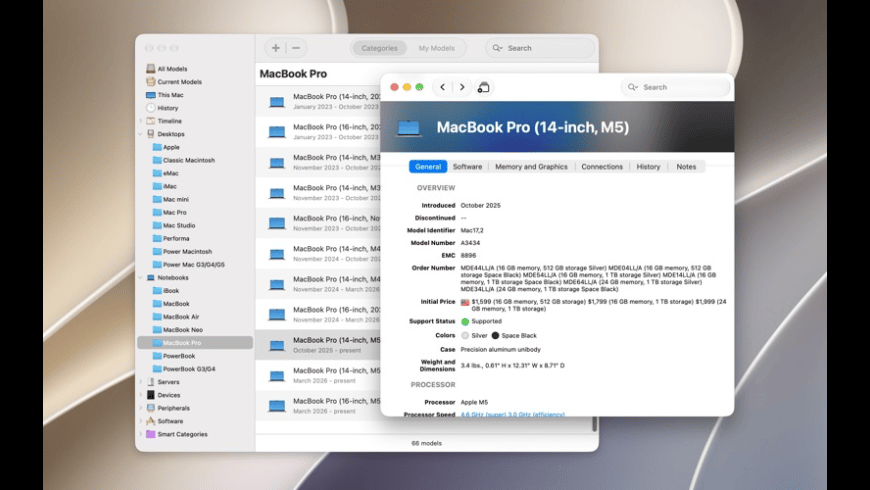Open This Mac in sidebar

(x=164, y=95)
